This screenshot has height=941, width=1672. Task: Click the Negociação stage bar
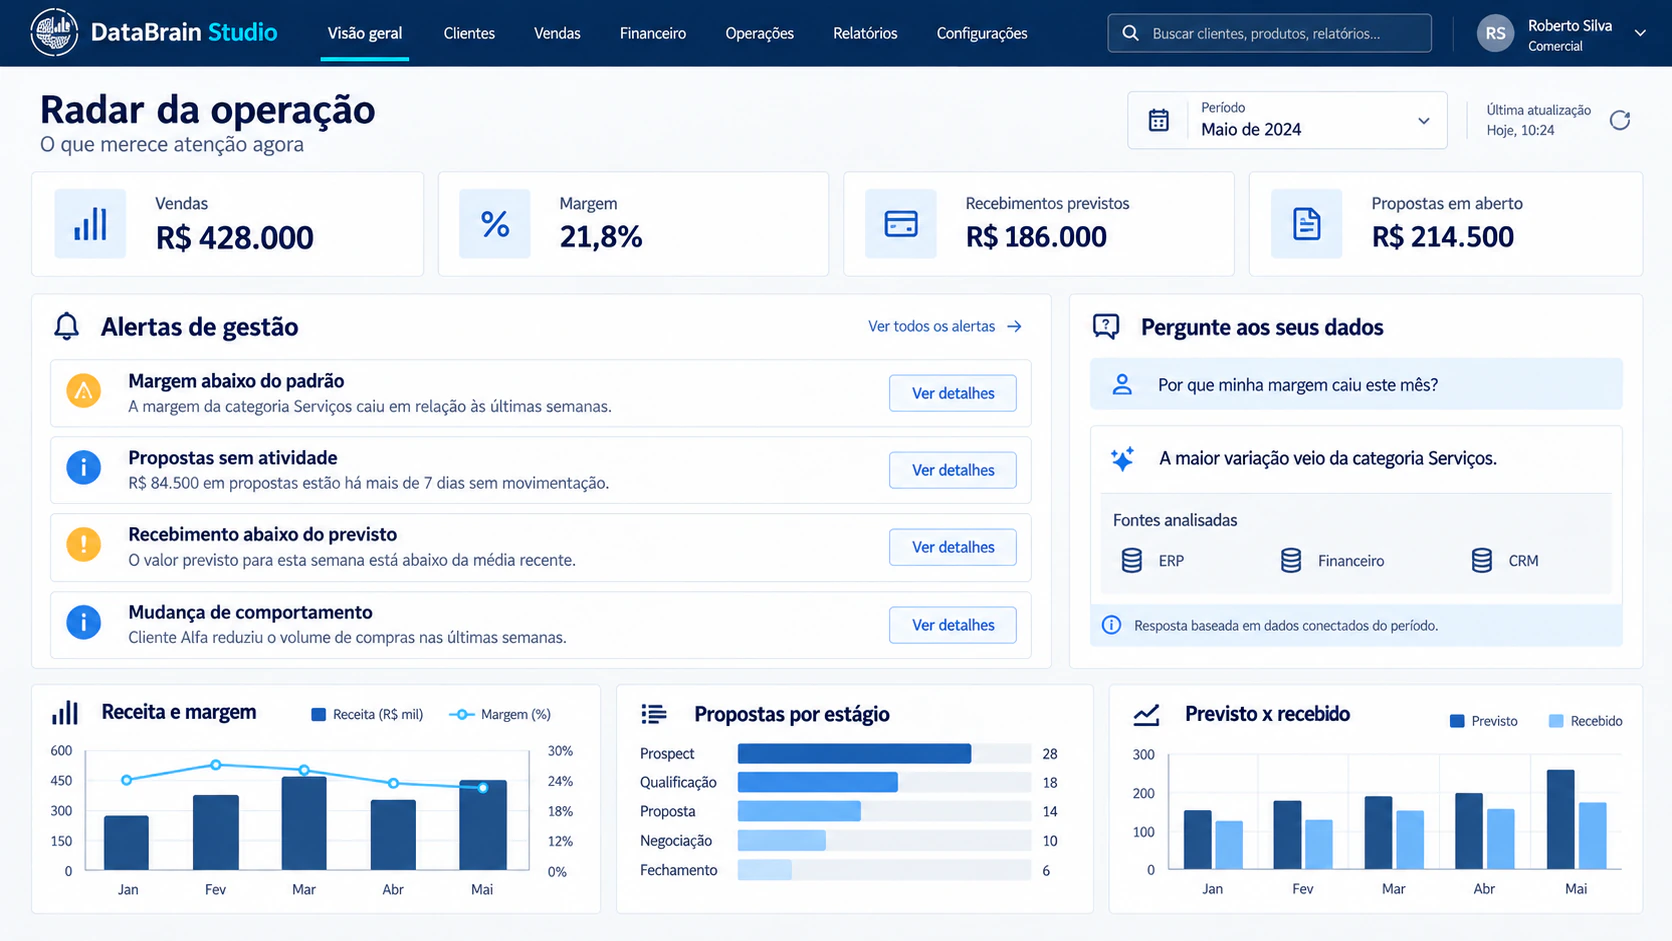[782, 840]
